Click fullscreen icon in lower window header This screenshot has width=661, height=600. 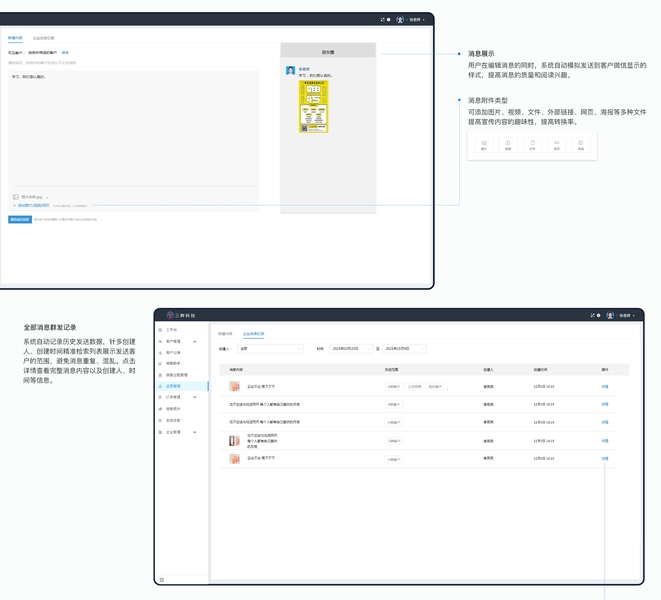pyautogui.click(x=592, y=315)
